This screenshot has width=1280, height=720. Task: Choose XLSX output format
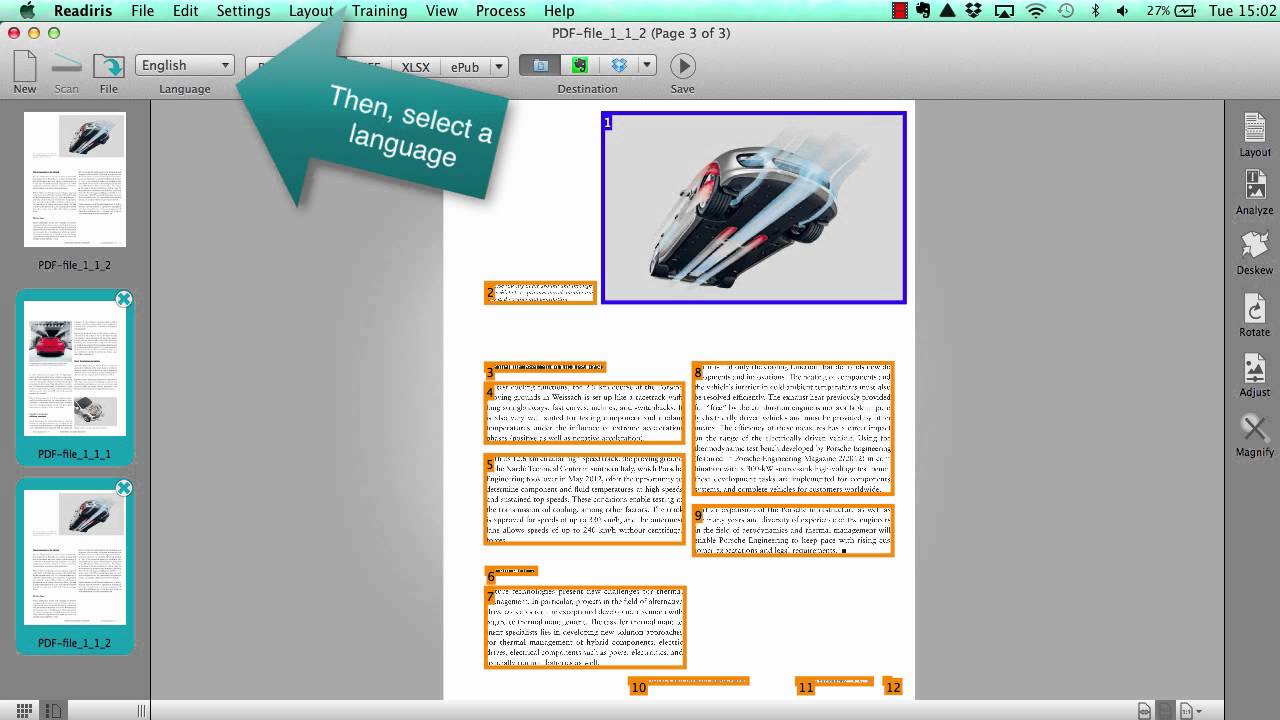point(415,67)
